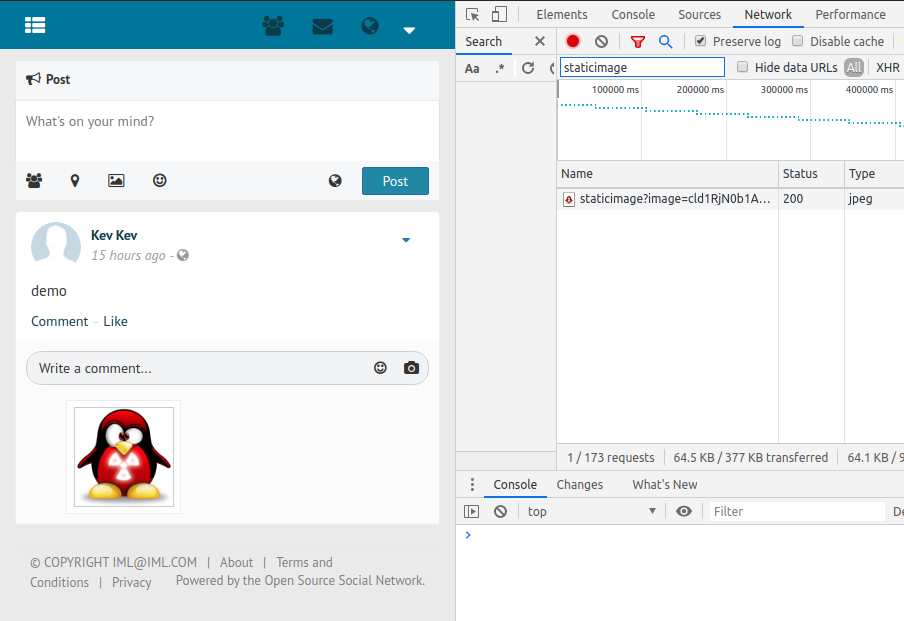Open network search magnifier icon
904x621 pixels.
pos(665,42)
